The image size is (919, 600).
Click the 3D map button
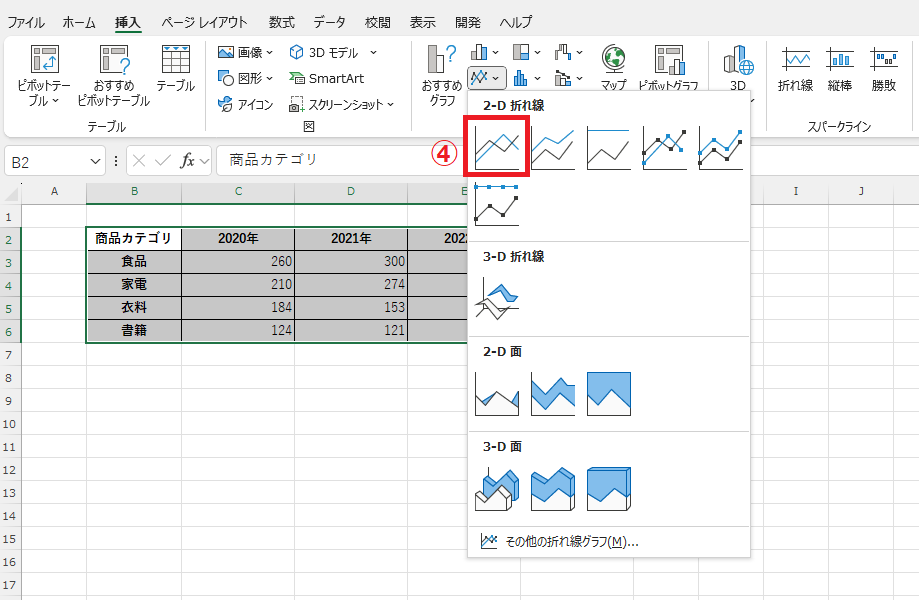(738, 67)
